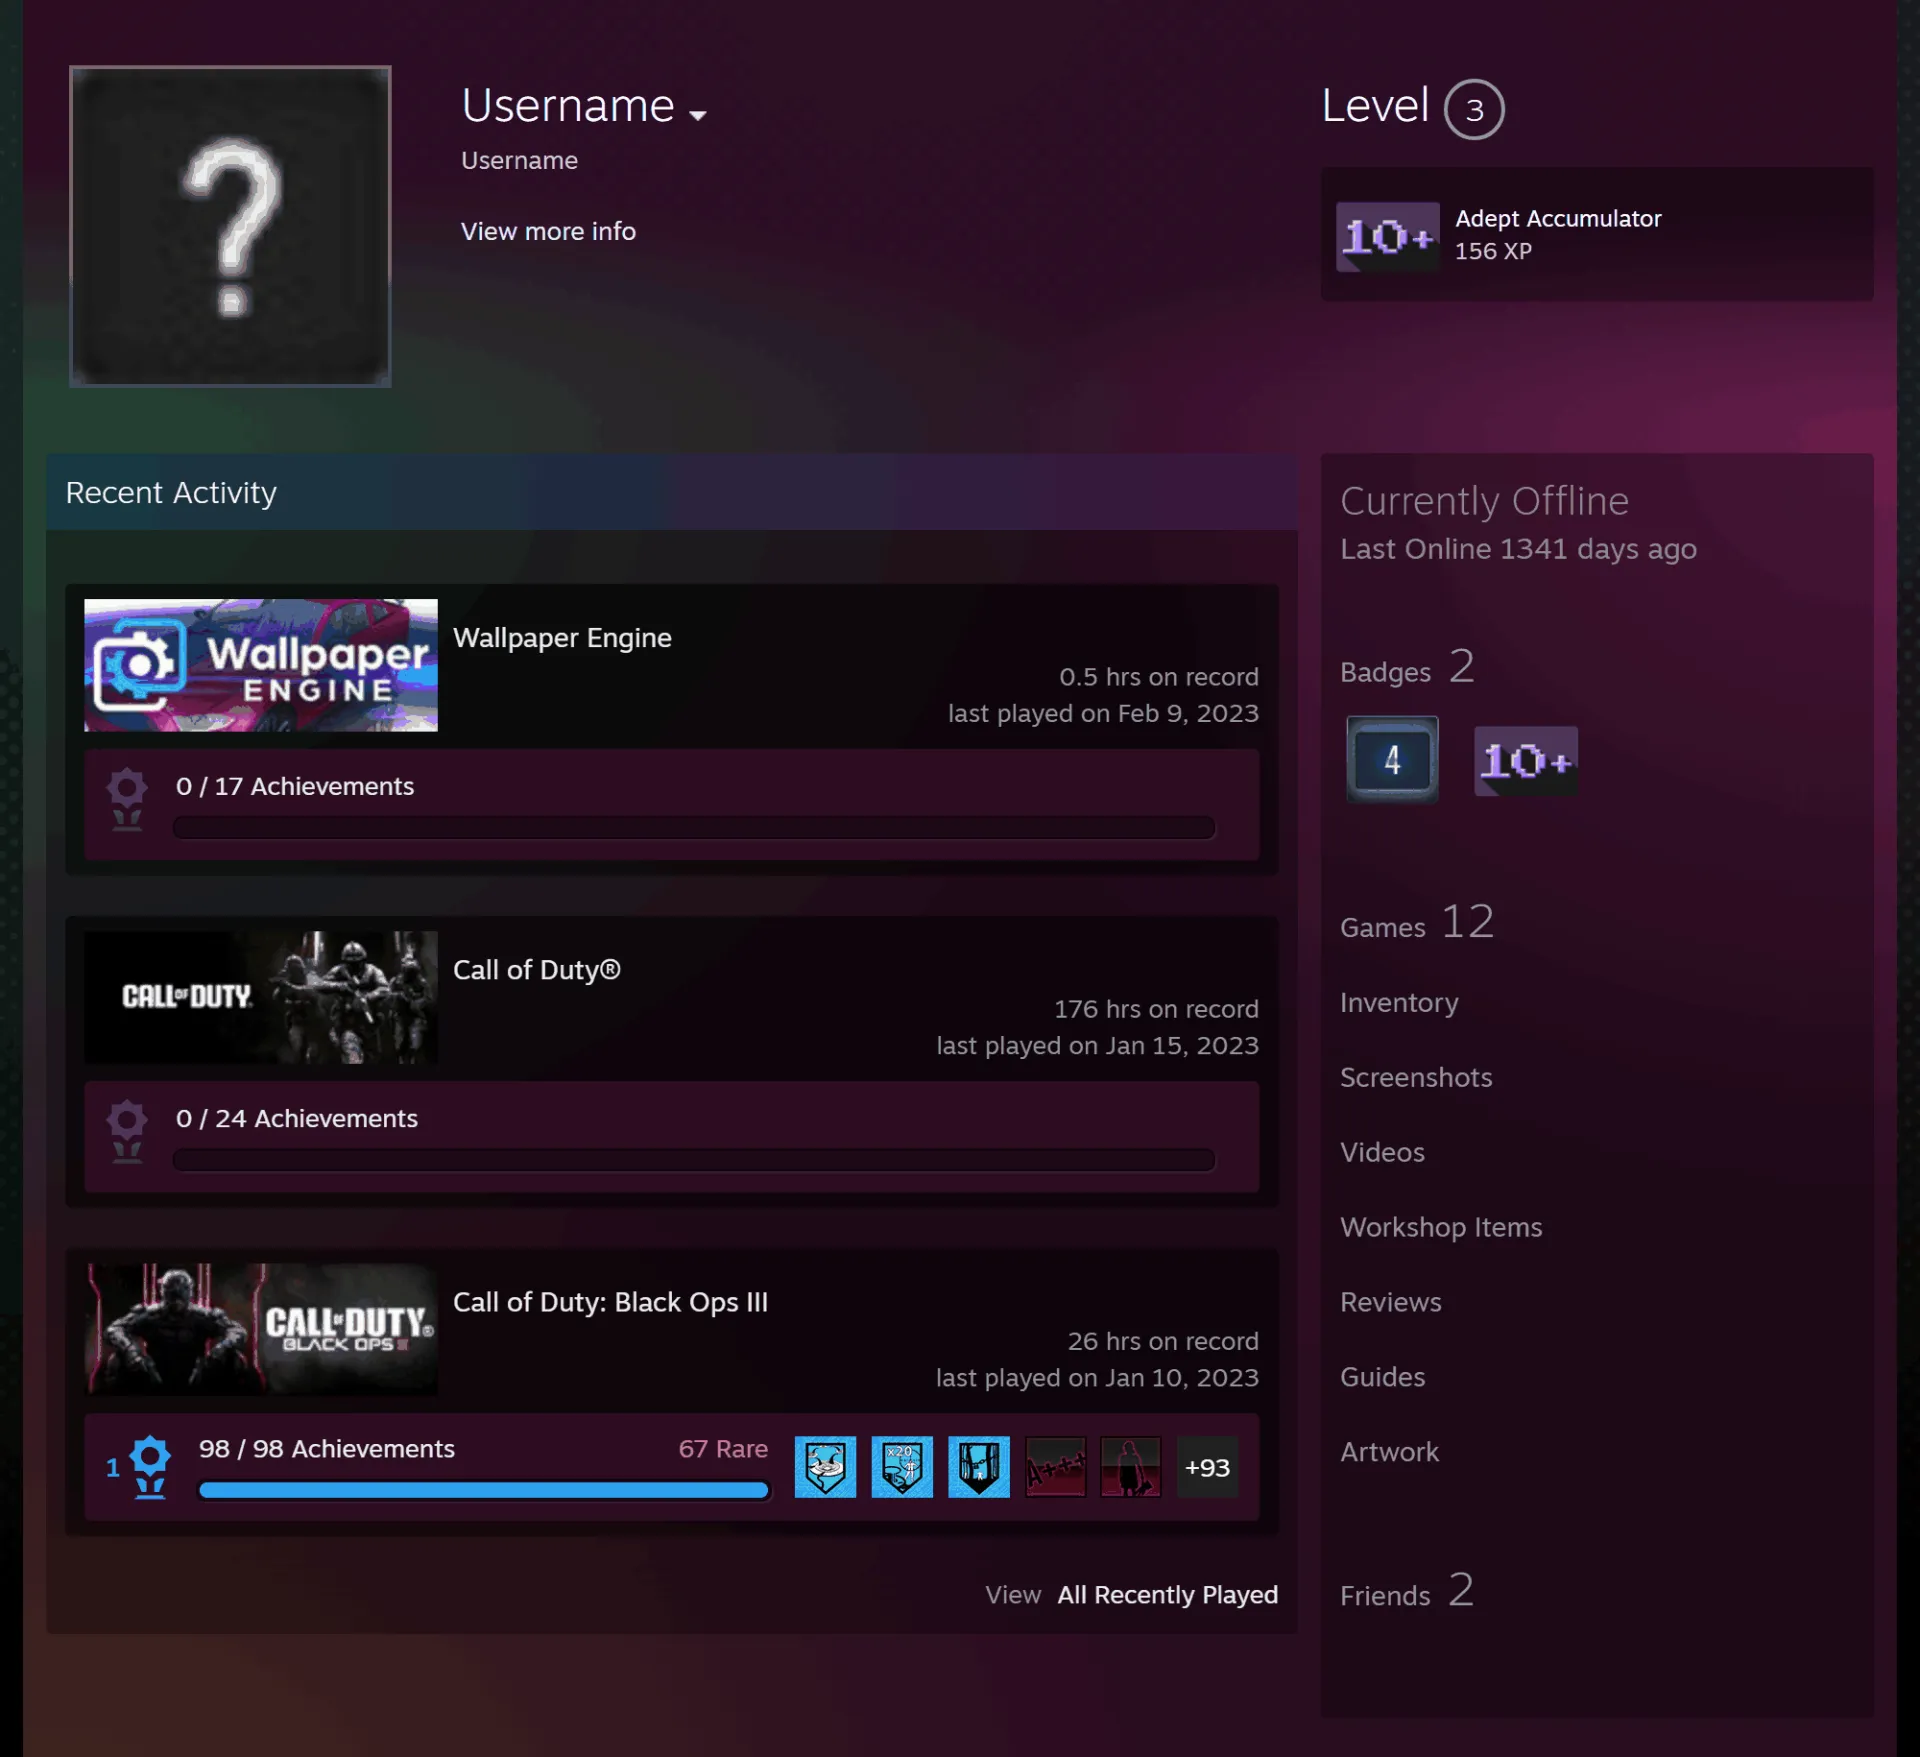
Task: Open the Workshop Items link
Action: [1441, 1228]
